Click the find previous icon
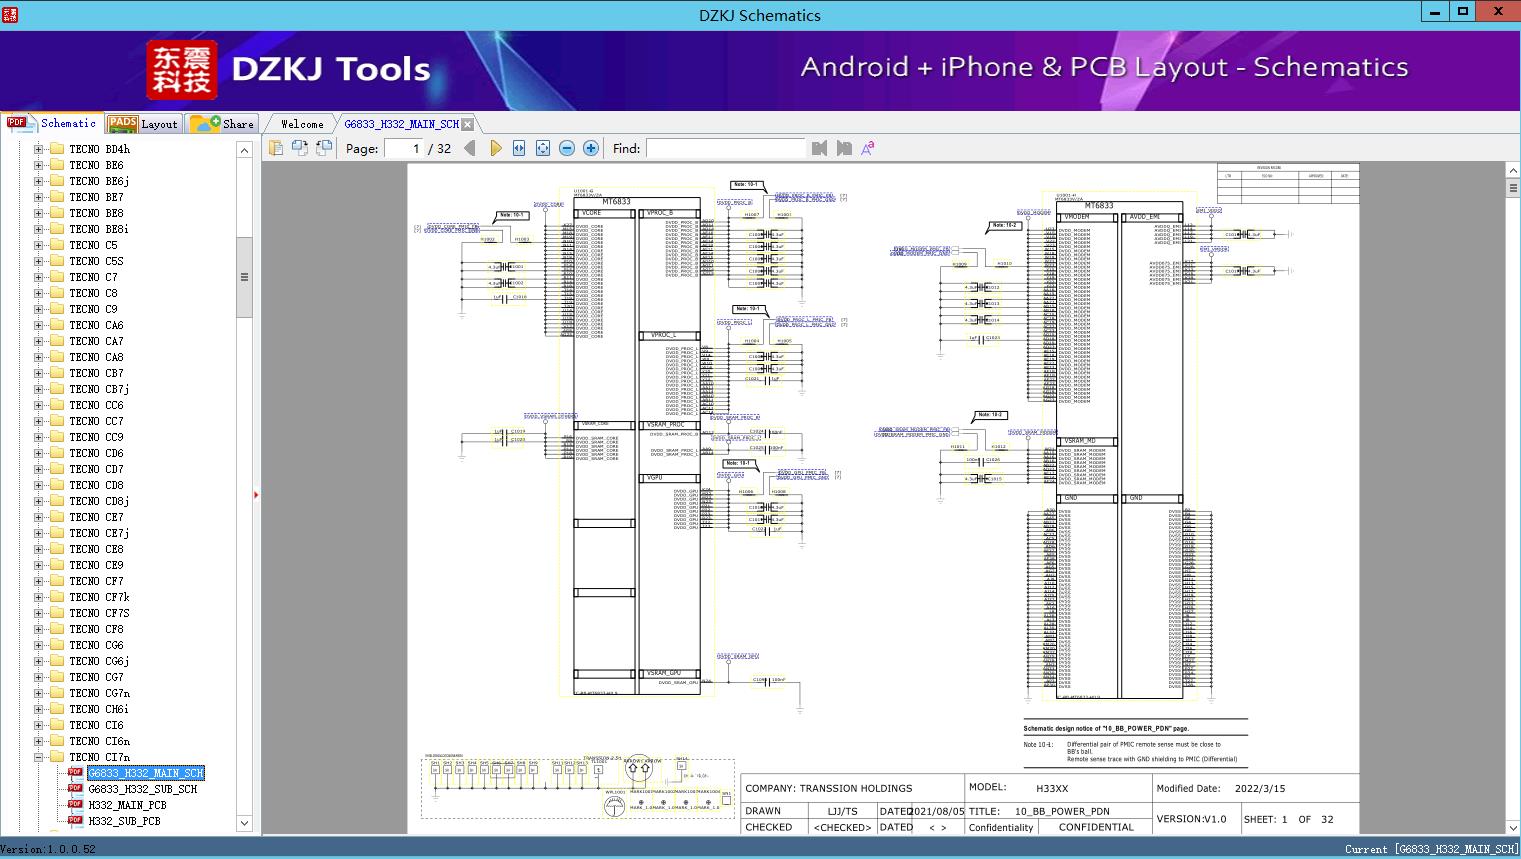Screen dimensions: 1521x859 pos(820,148)
